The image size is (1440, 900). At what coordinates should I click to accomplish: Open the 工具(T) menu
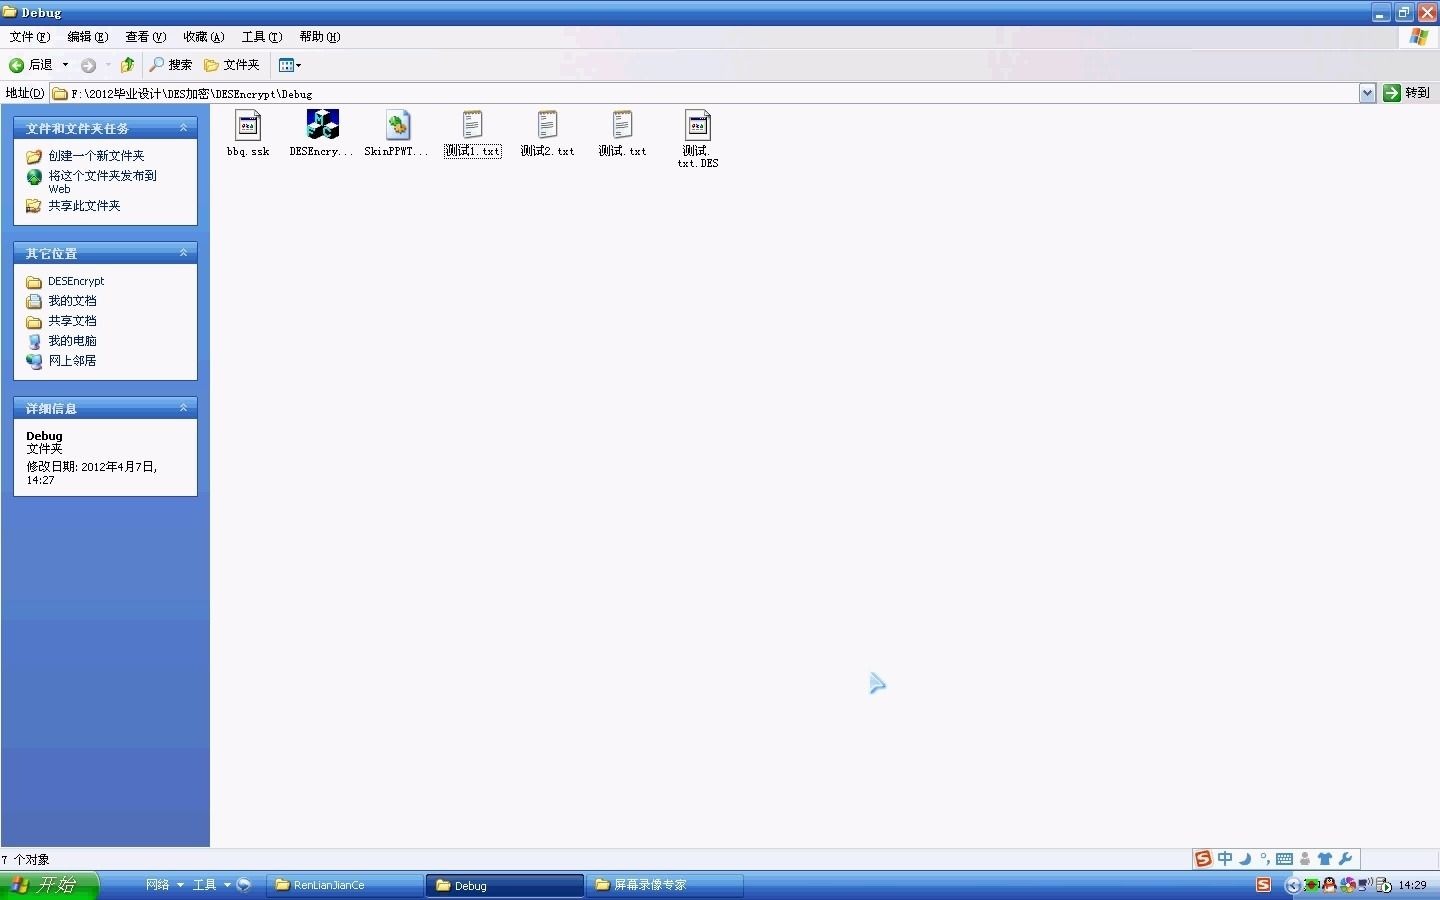click(262, 37)
